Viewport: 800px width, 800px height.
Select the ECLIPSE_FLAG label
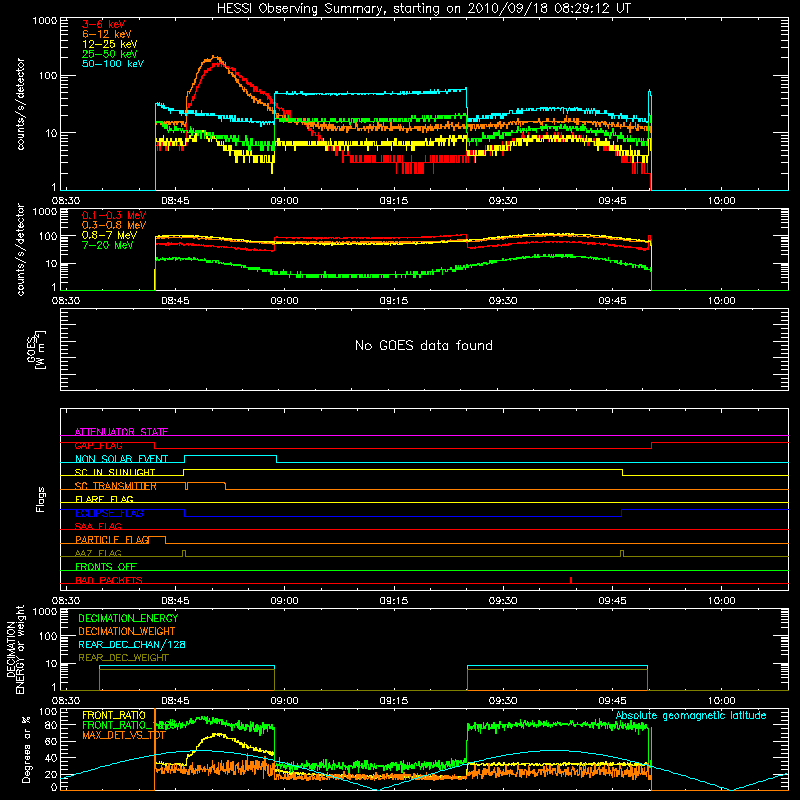coord(109,513)
